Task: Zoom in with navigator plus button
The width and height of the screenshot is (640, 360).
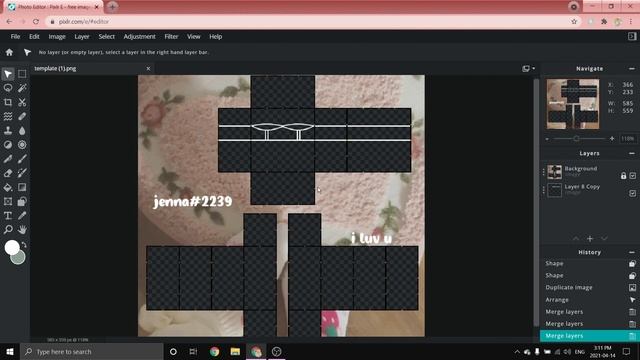Action: [612, 139]
